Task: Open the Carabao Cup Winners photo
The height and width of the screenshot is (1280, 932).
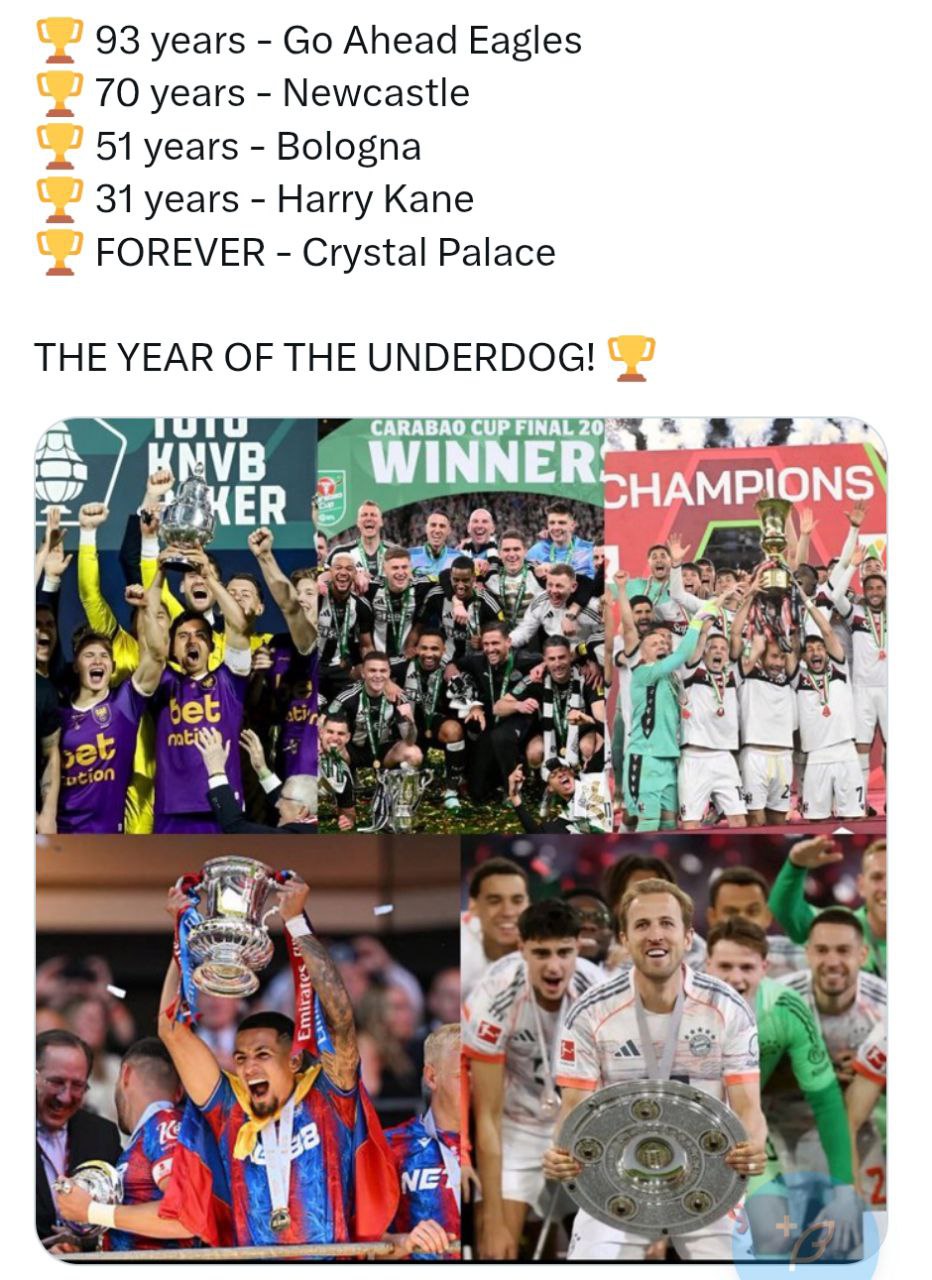Action: (461, 625)
